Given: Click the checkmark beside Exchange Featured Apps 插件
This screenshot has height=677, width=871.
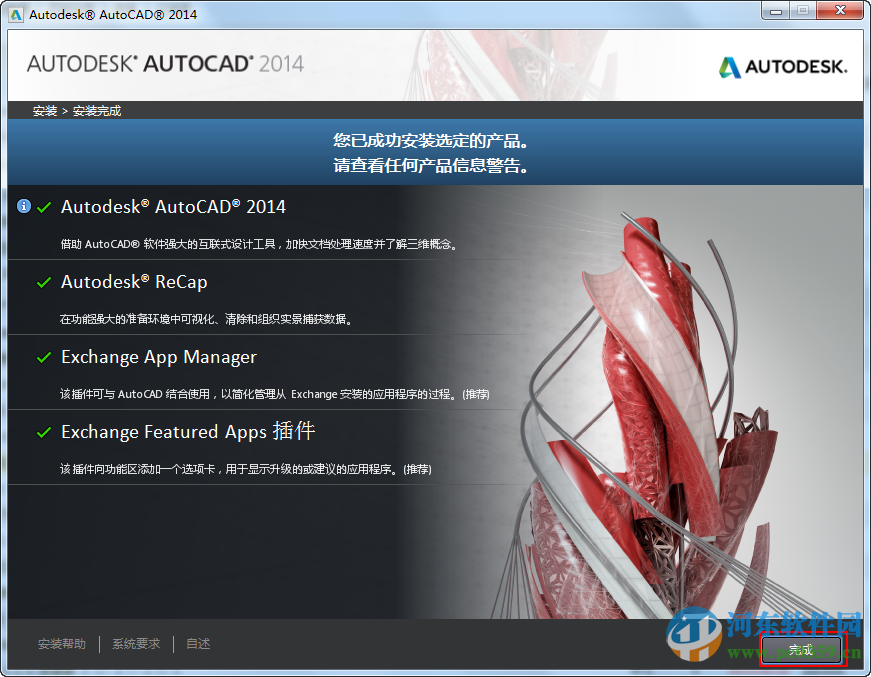Looking at the screenshot, I should (x=42, y=432).
